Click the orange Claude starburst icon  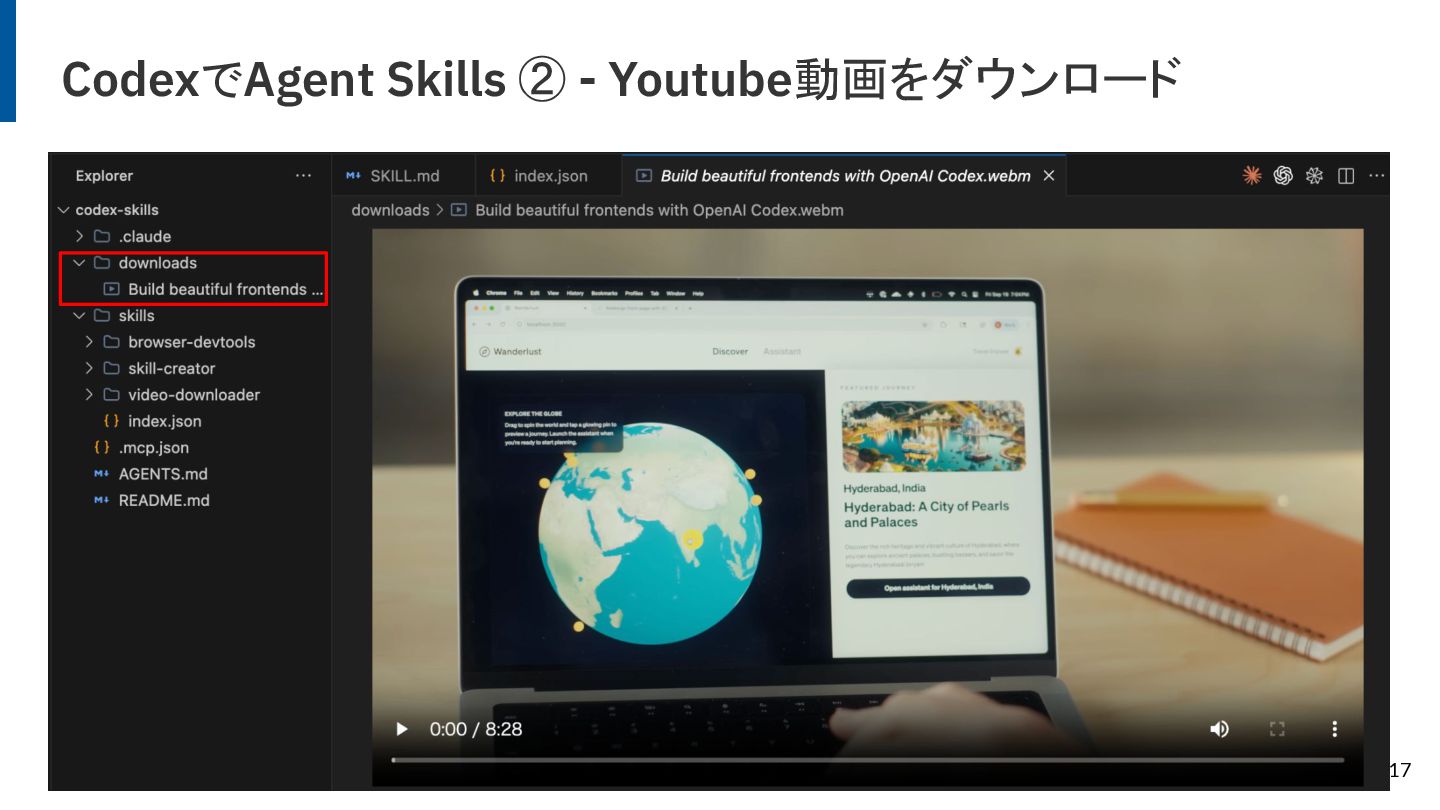click(1252, 176)
